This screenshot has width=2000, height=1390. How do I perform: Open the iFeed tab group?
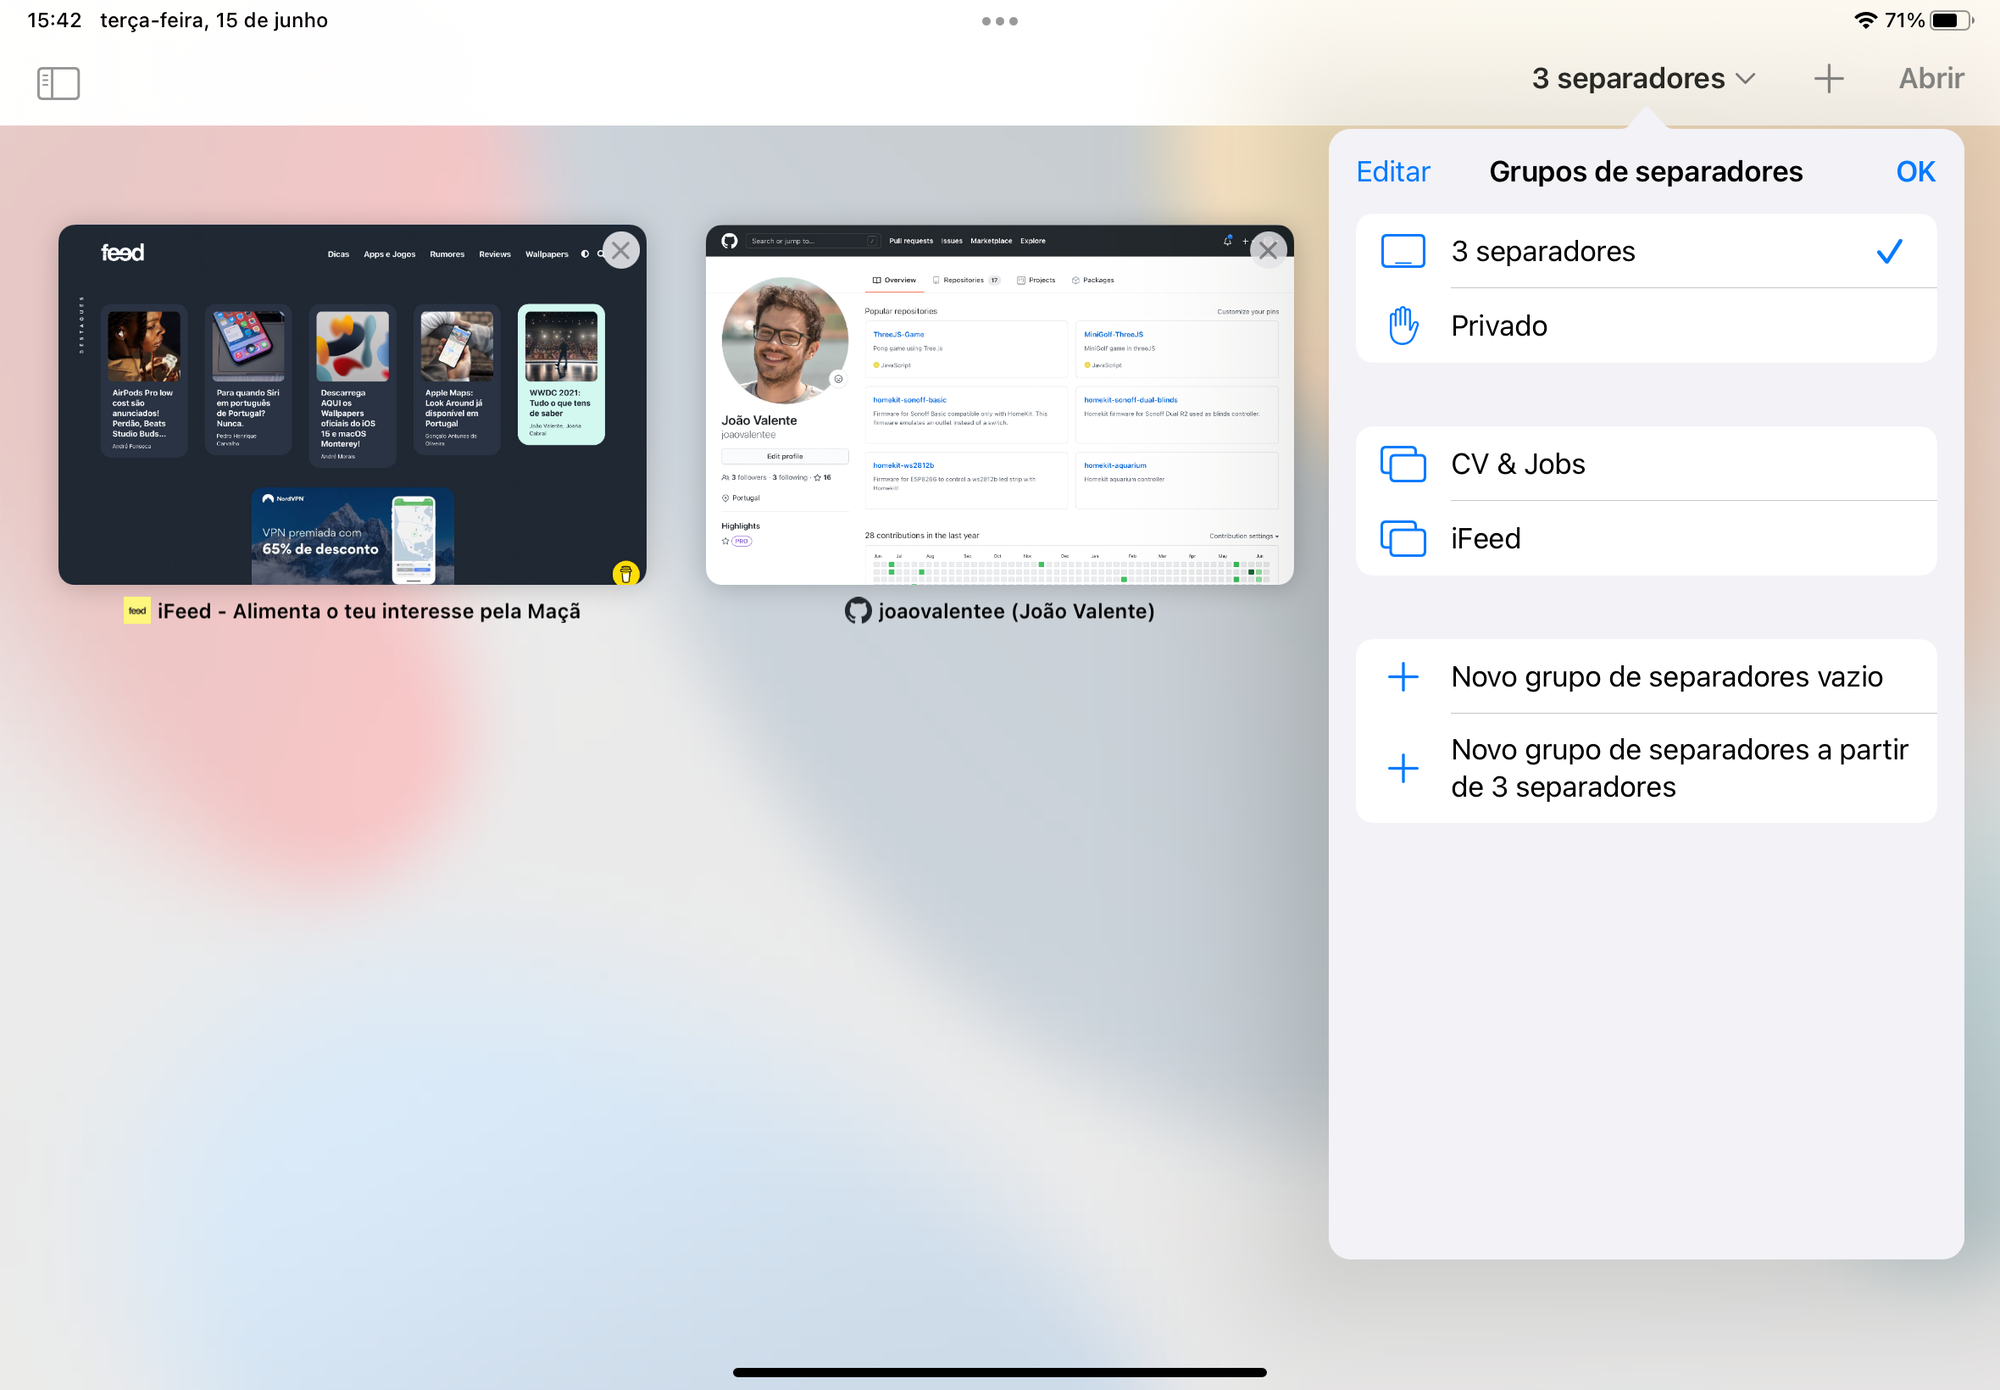point(1646,538)
